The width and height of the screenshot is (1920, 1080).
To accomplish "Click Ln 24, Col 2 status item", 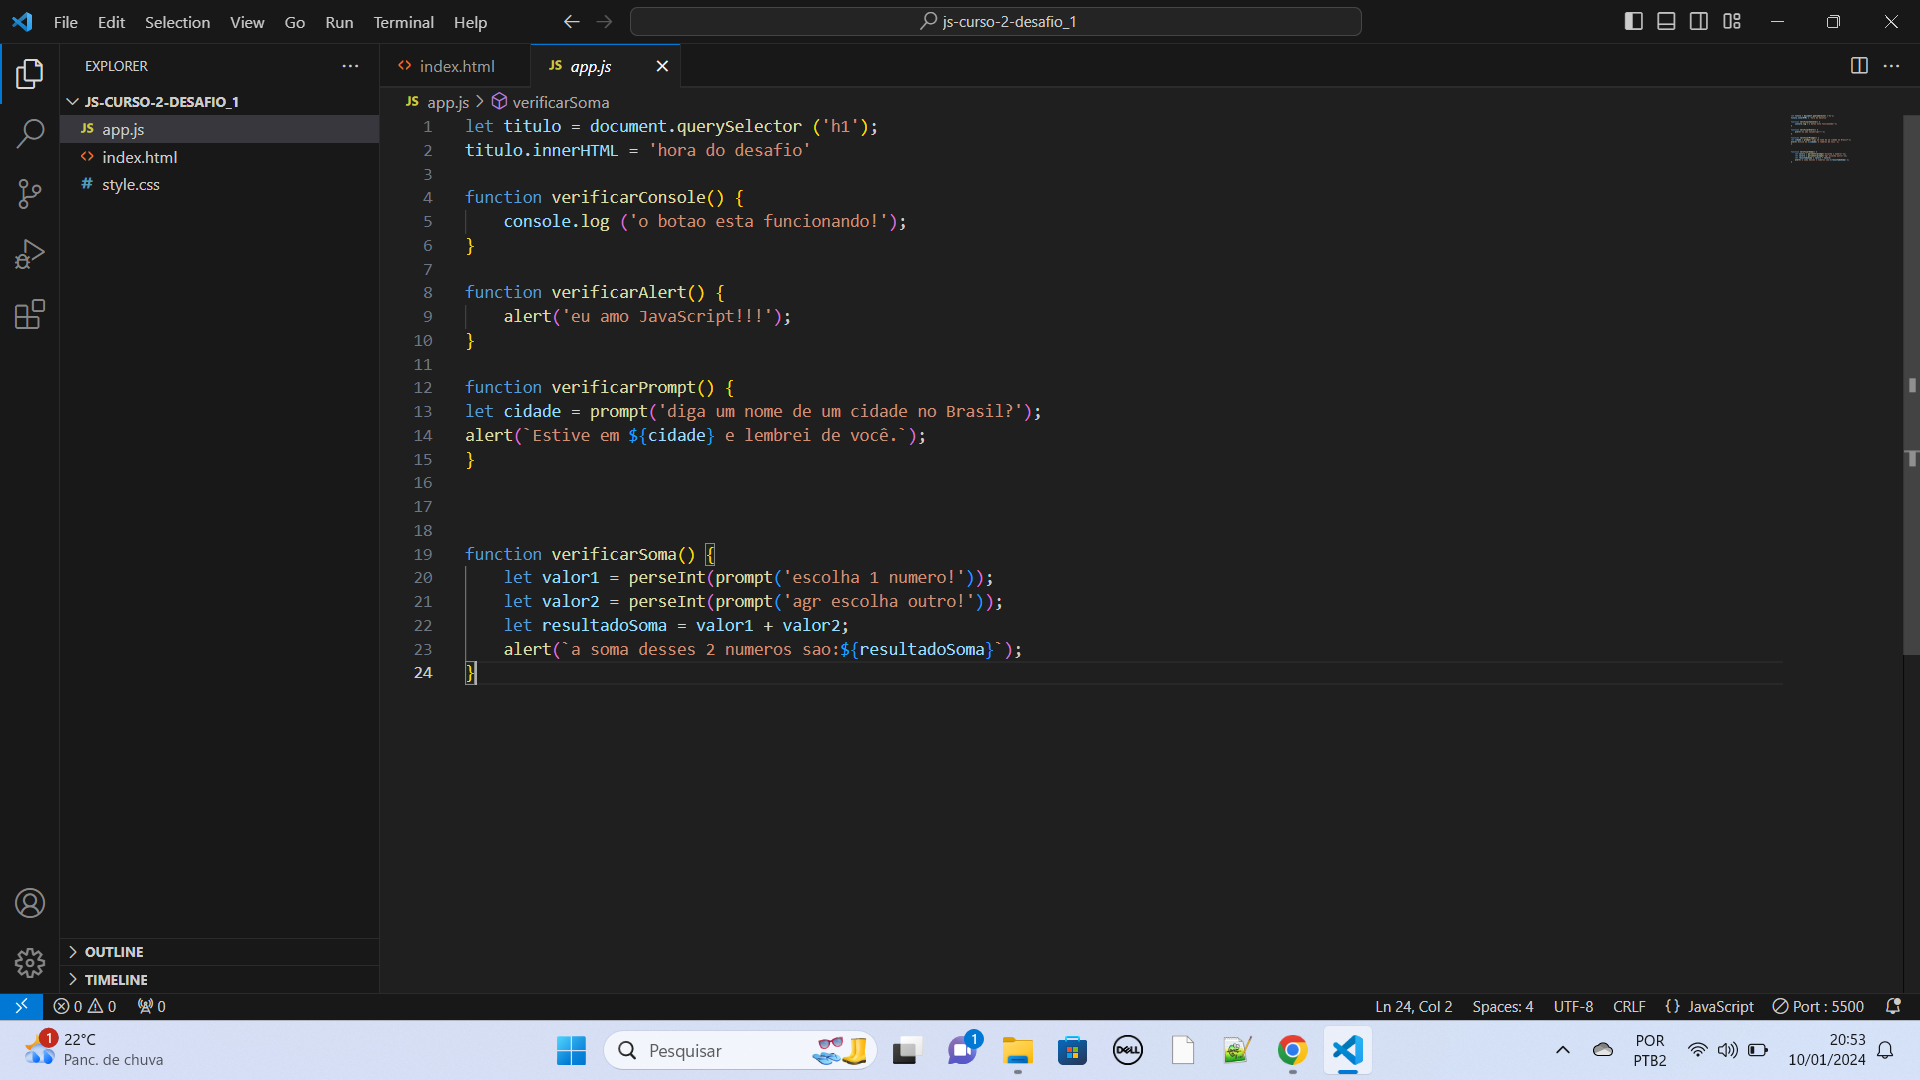I will click(x=1413, y=1006).
